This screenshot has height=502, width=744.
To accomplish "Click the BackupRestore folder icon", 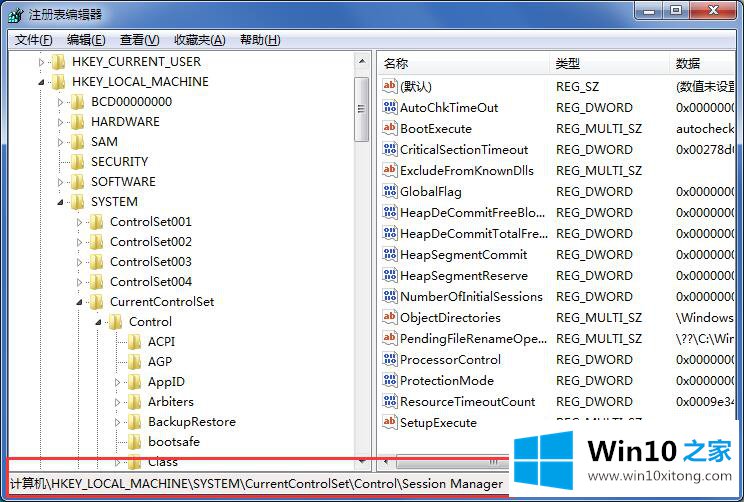I will 135,421.
